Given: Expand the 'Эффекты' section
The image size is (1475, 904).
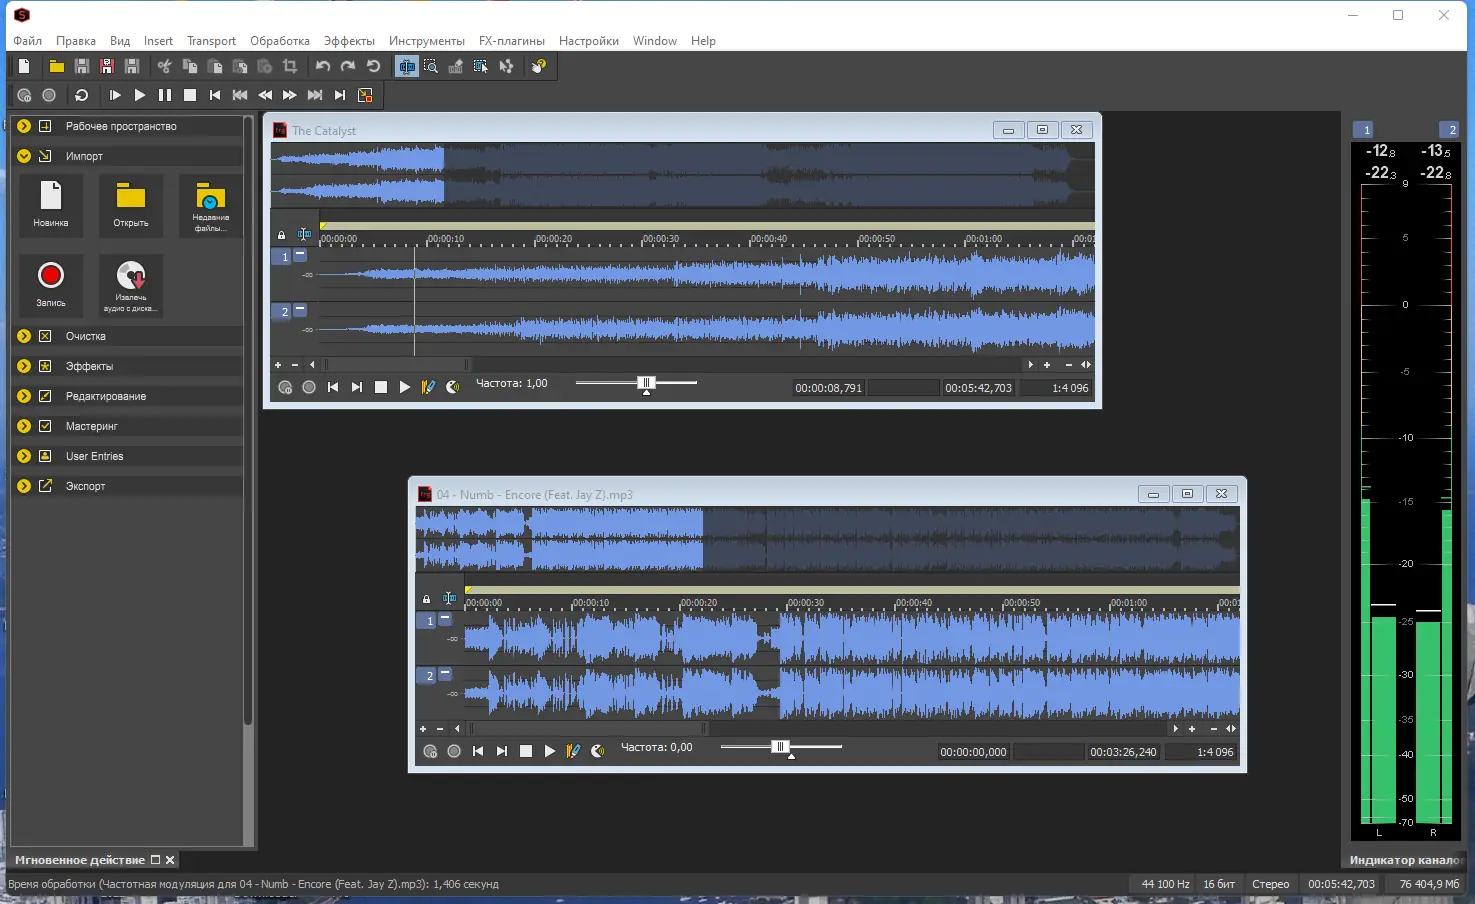Looking at the screenshot, I should (24, 366).
